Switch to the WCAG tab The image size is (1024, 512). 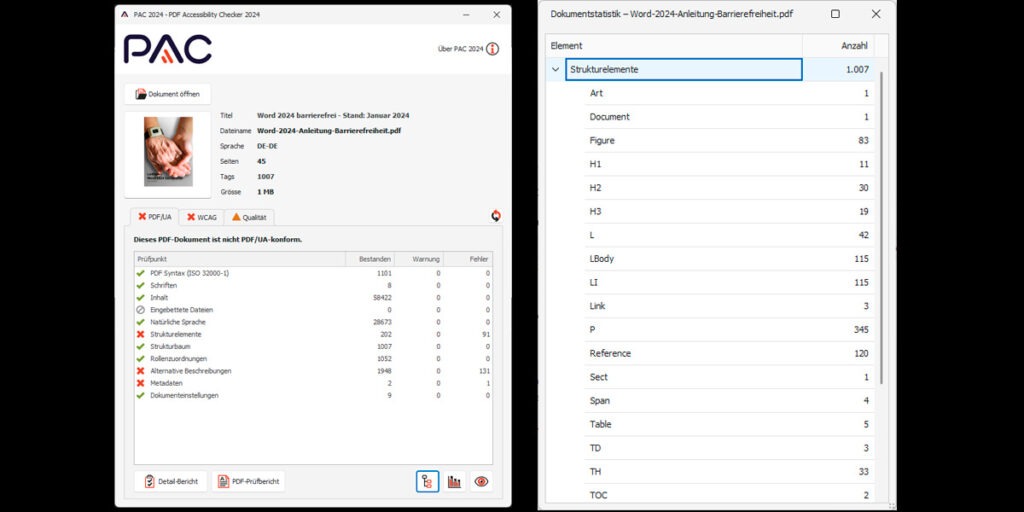tap(201, 217)
